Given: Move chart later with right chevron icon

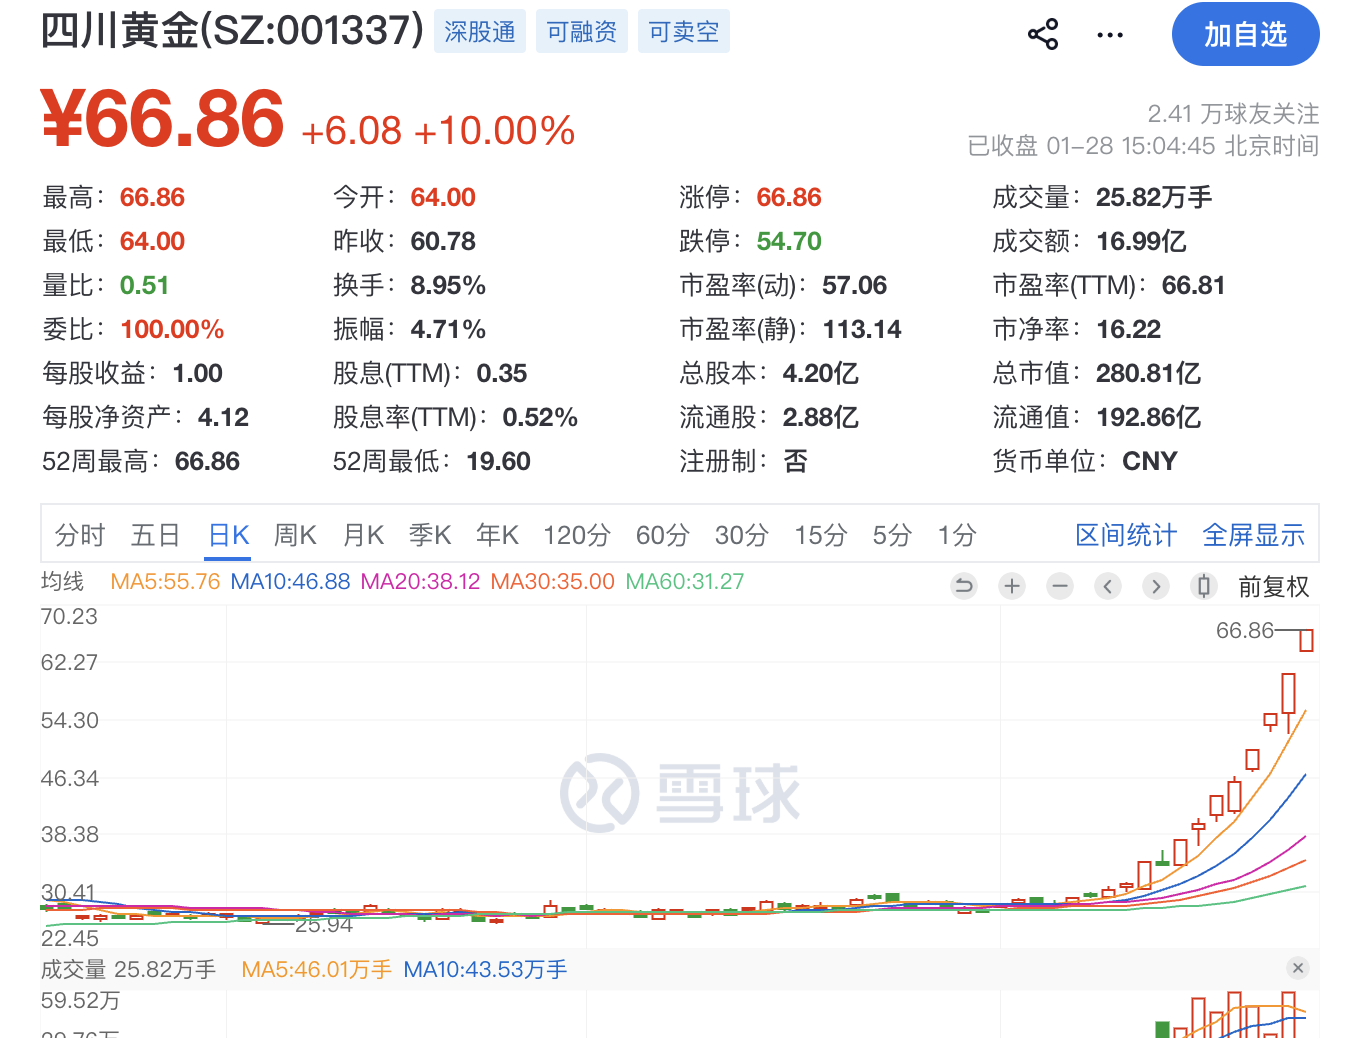Looking at the screenshot, I should [1156, 586].
